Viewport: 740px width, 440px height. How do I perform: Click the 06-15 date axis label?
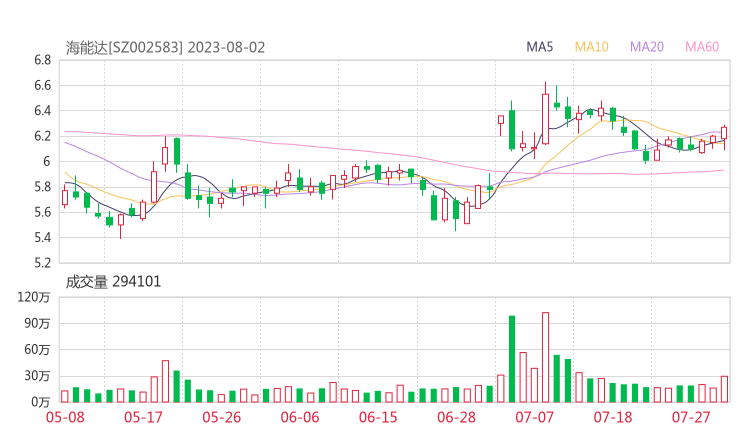pyautogui.click(x=378, y=417)
